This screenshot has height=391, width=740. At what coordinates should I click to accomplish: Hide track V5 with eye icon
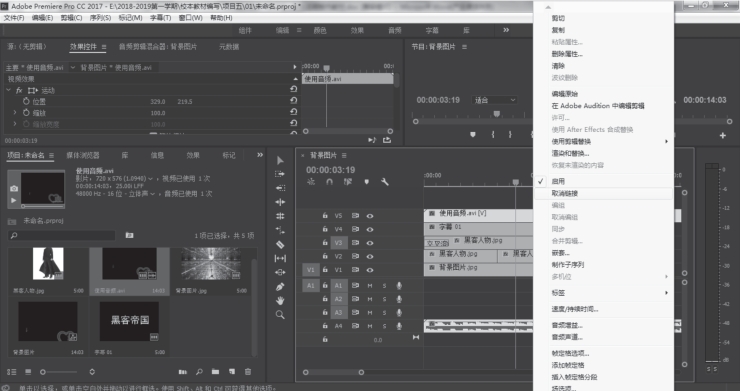370,216
